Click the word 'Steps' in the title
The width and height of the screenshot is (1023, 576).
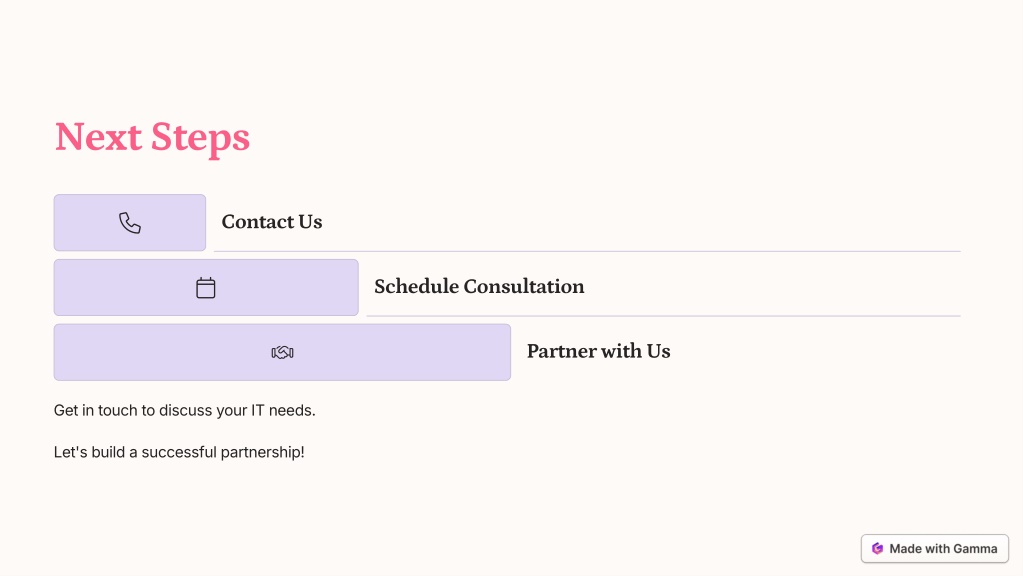coord(200,138)
